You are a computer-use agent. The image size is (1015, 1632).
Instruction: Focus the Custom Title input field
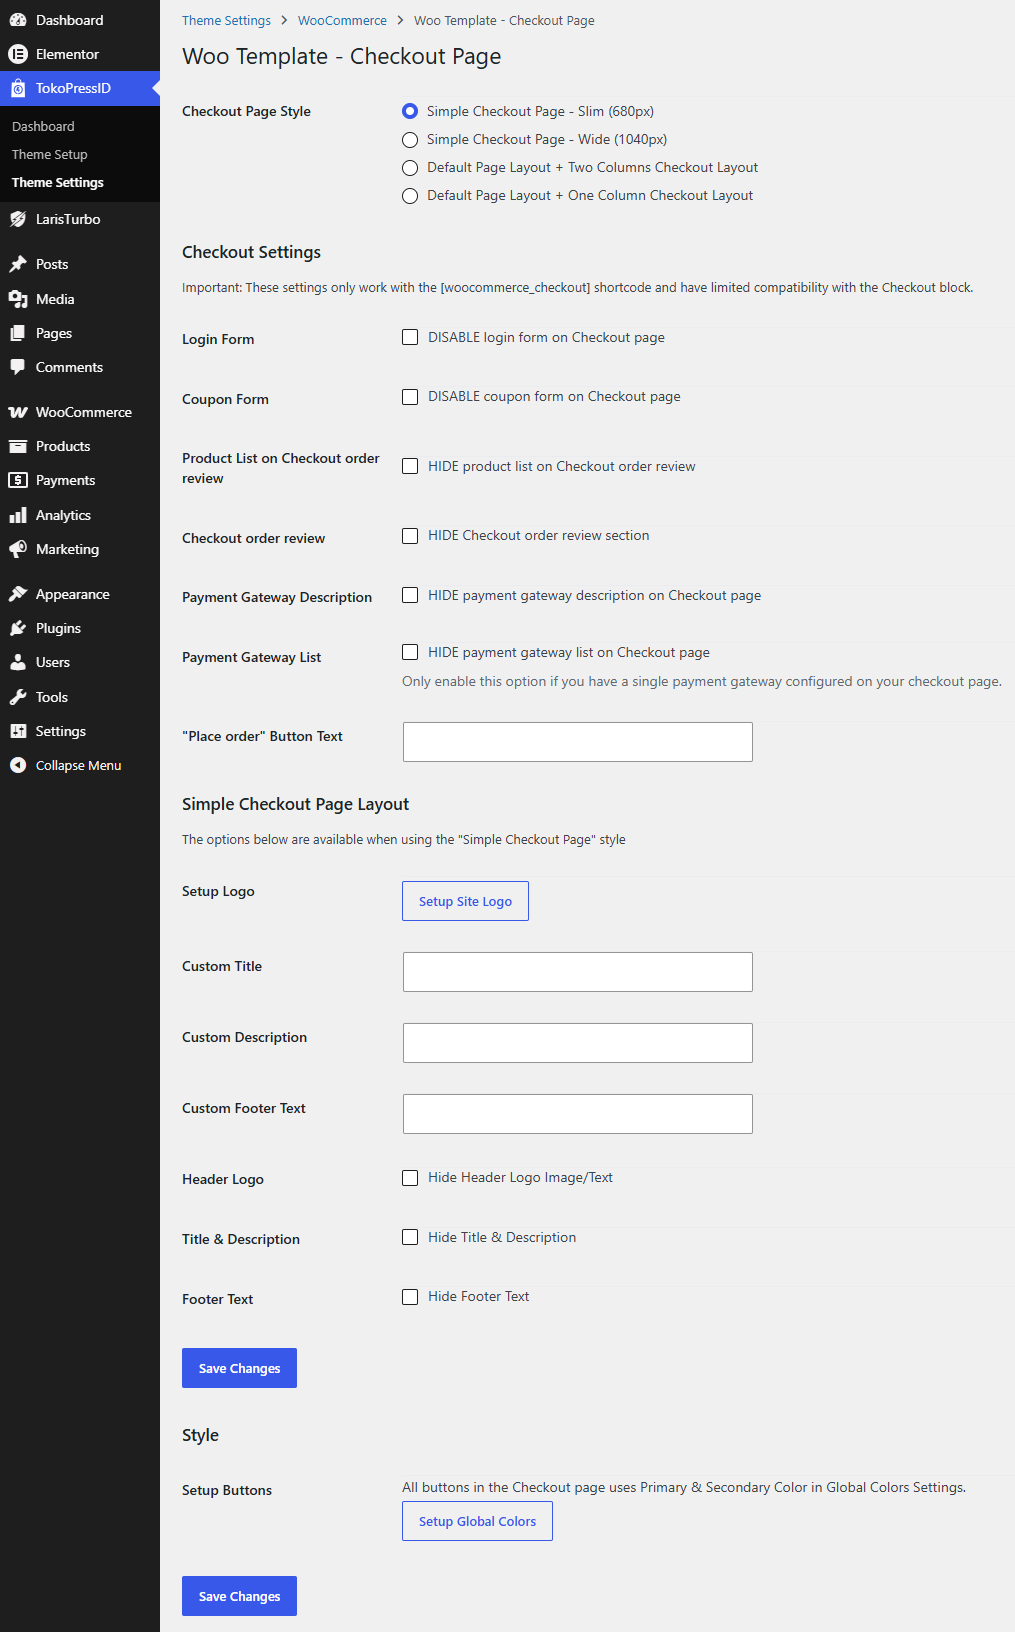point(578,972)
